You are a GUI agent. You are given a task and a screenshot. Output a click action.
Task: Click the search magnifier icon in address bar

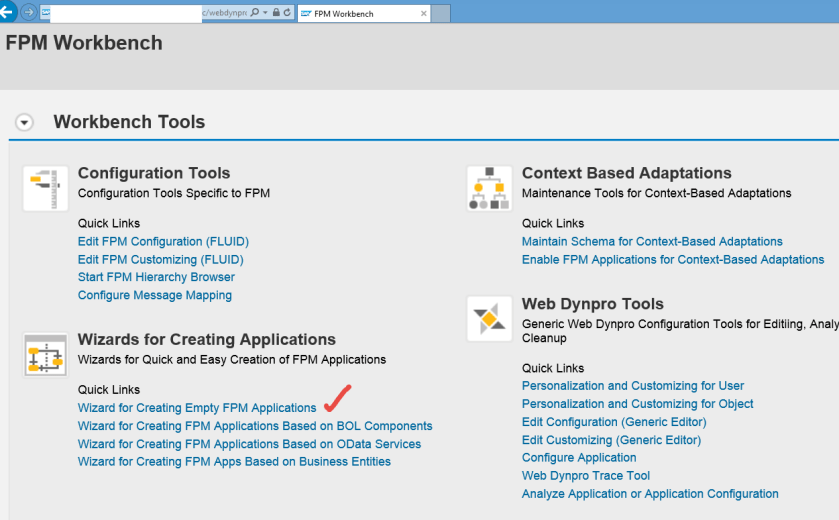coord(255,13)
